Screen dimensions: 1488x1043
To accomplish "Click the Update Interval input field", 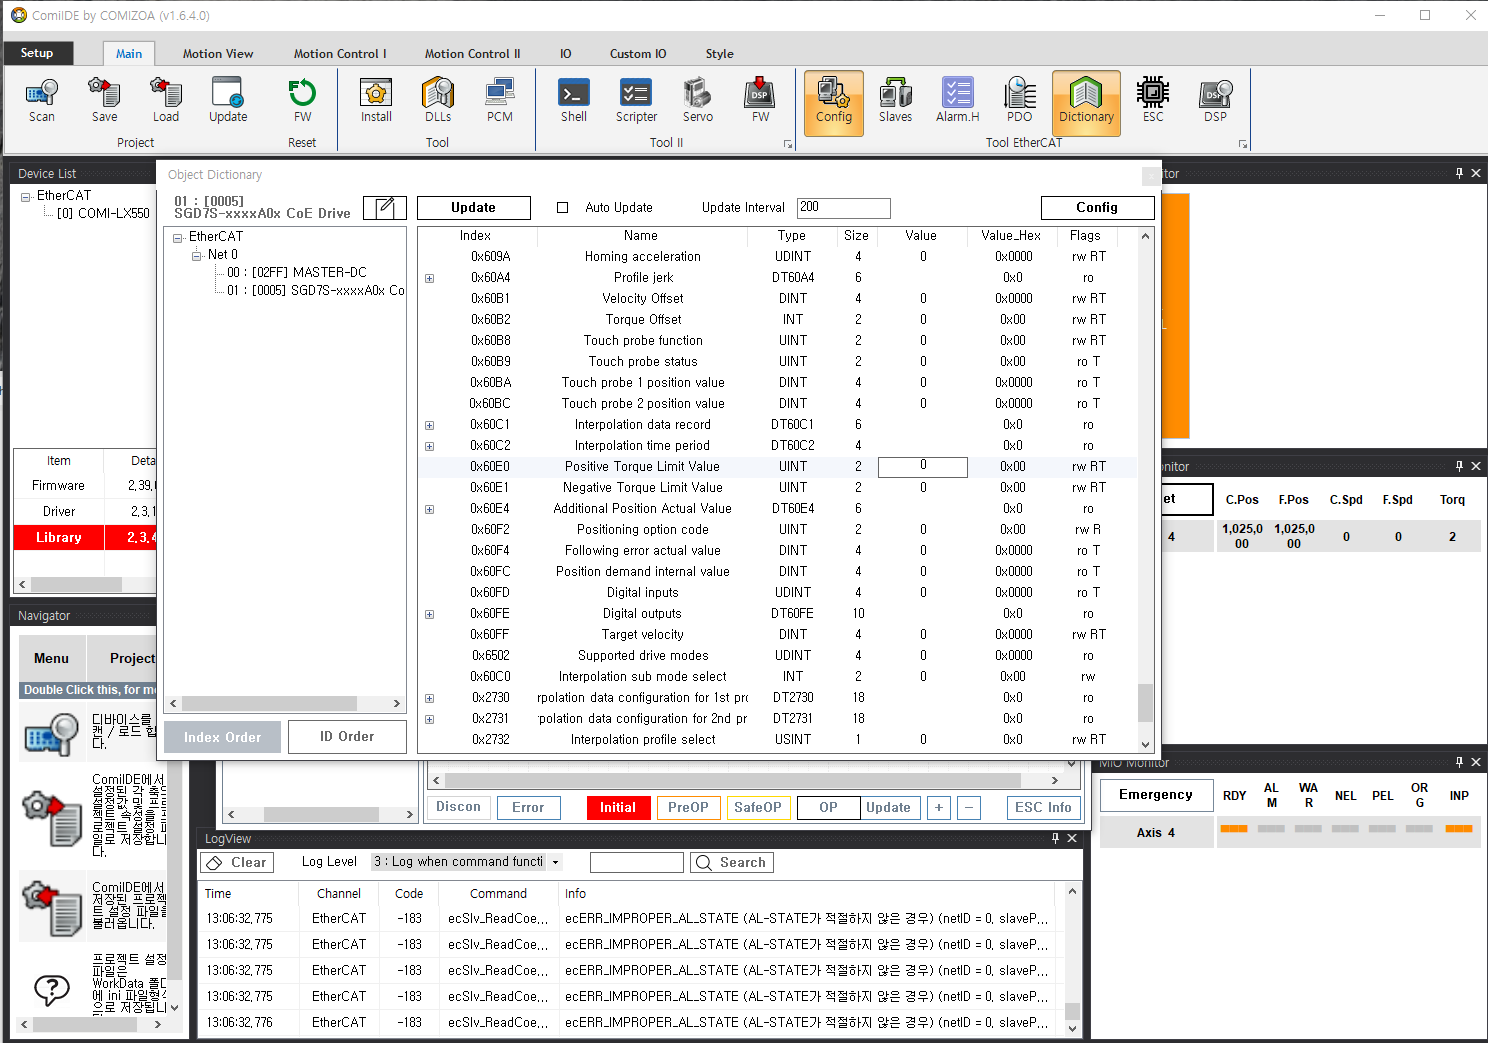I will (843, 207).
